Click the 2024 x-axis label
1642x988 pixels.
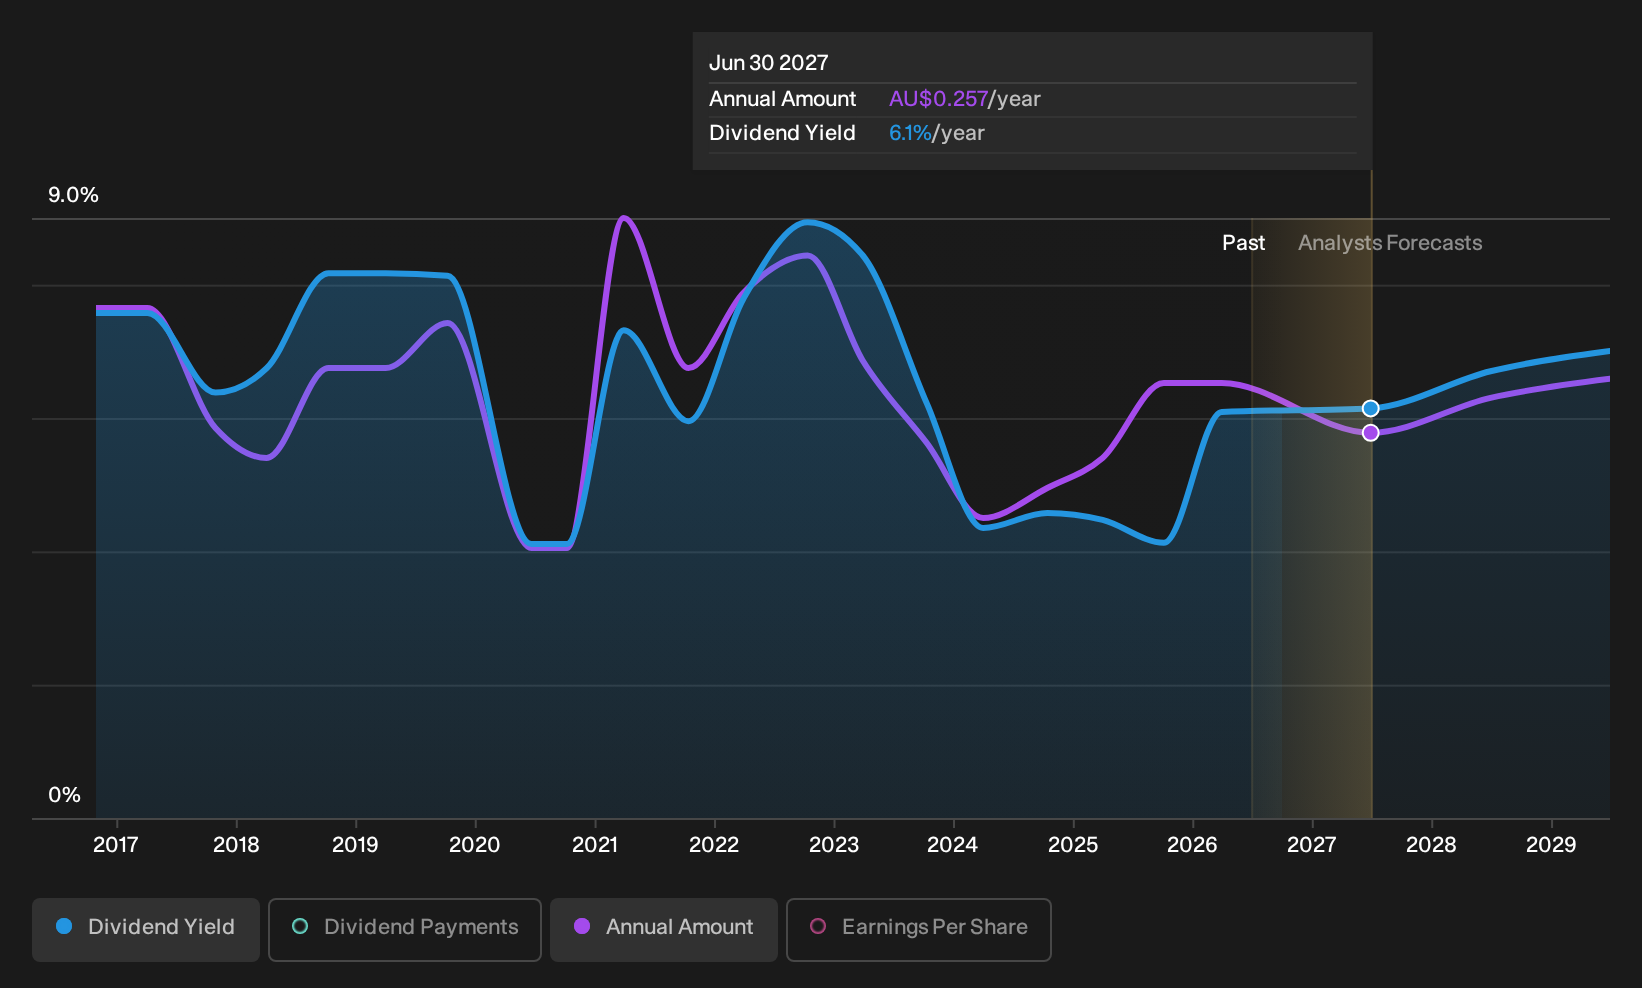click(x=953, y=845)
